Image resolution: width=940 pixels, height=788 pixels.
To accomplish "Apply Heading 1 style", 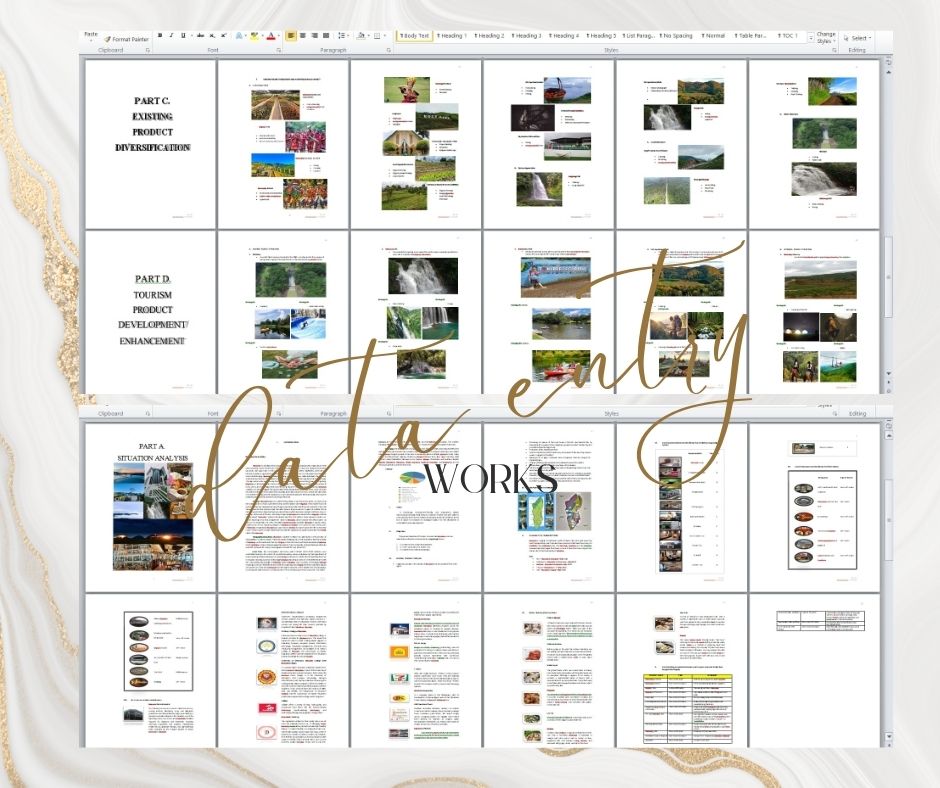I will 451,36.
